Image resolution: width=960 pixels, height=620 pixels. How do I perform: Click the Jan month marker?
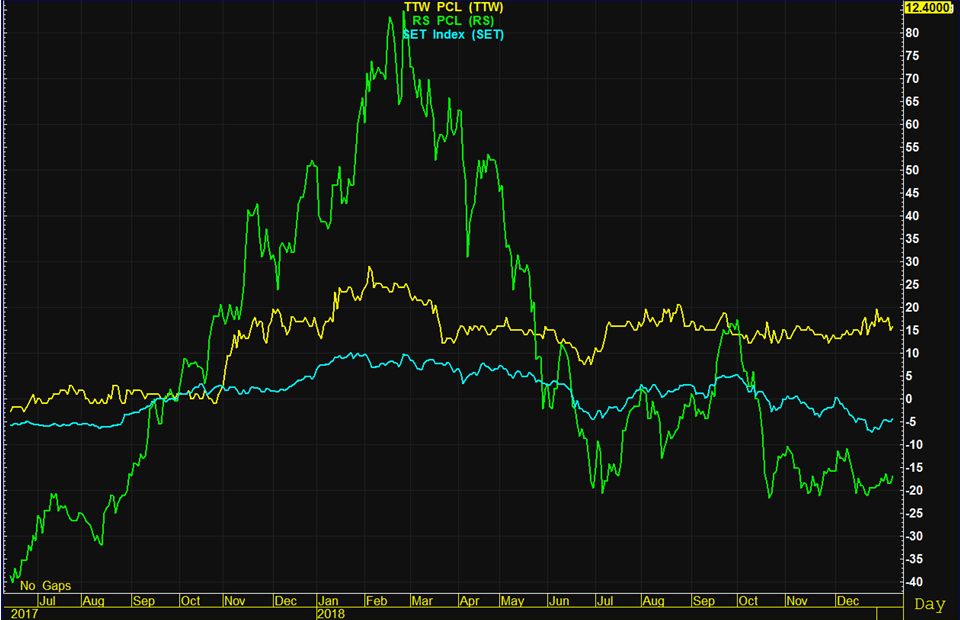329,601
